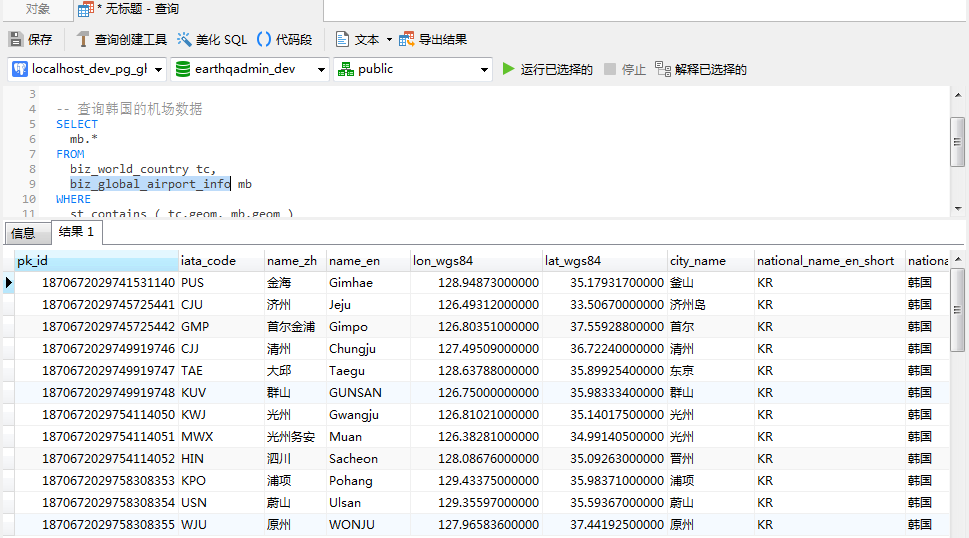Viewport: 969px width, 538px height.
Task: Click the MWX iata code cell
Action: [221, 437]
